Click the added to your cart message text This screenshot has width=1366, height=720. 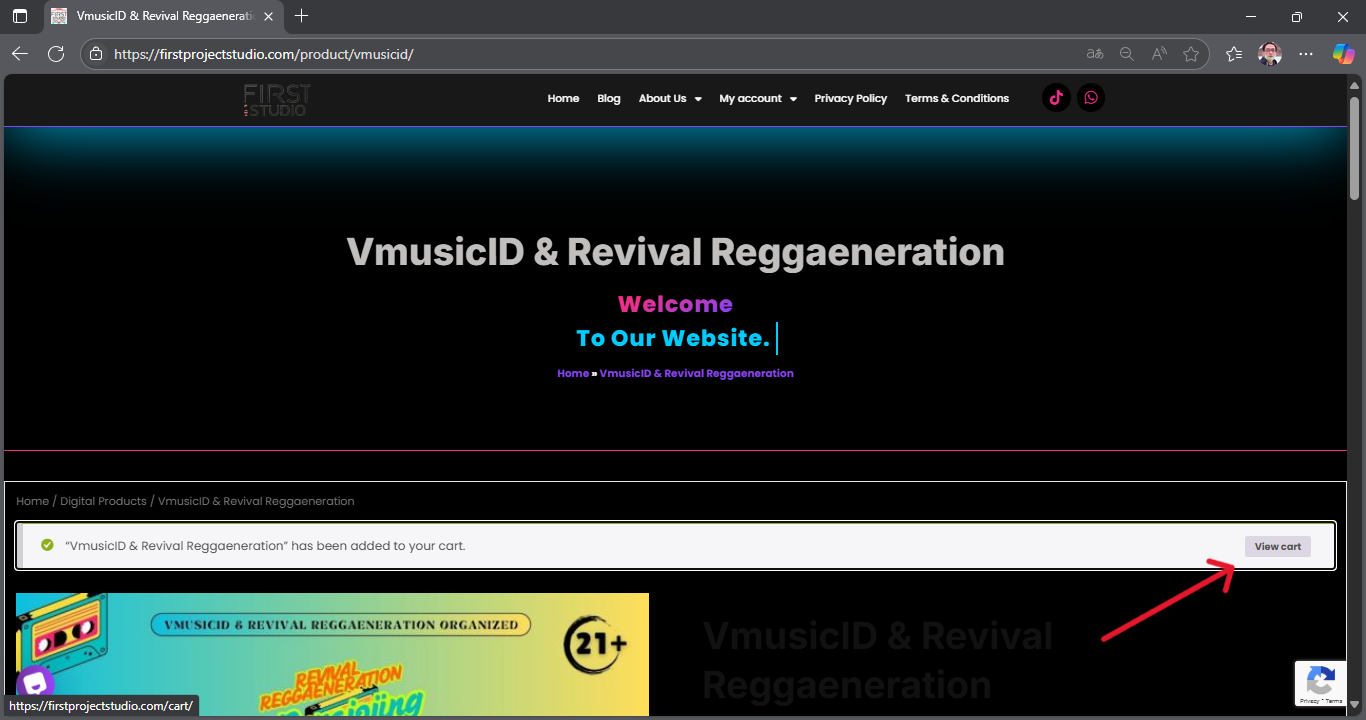[265, 546]
